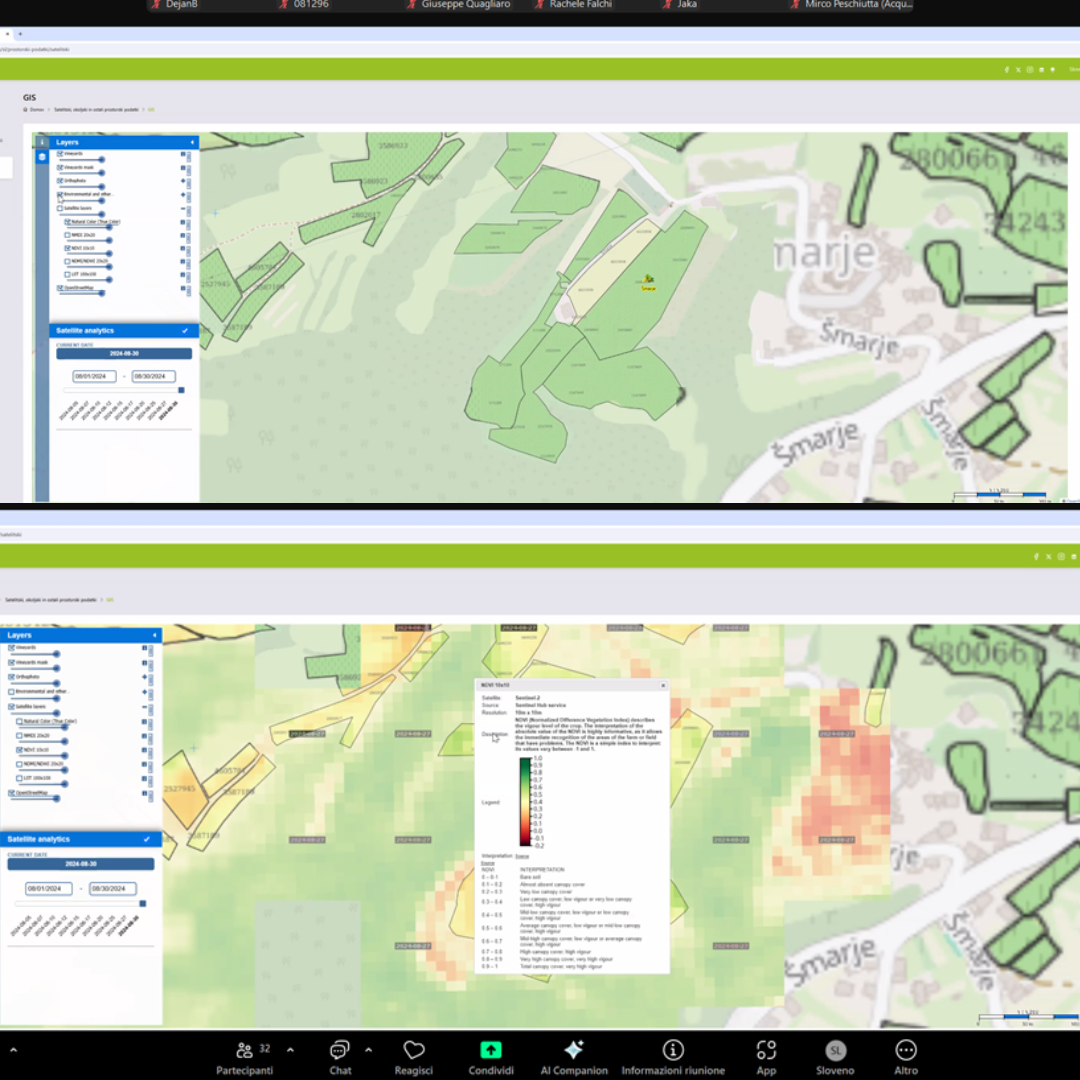
Task: Expand Orthophoto group plus icon in upper panel
Action: 183,180
